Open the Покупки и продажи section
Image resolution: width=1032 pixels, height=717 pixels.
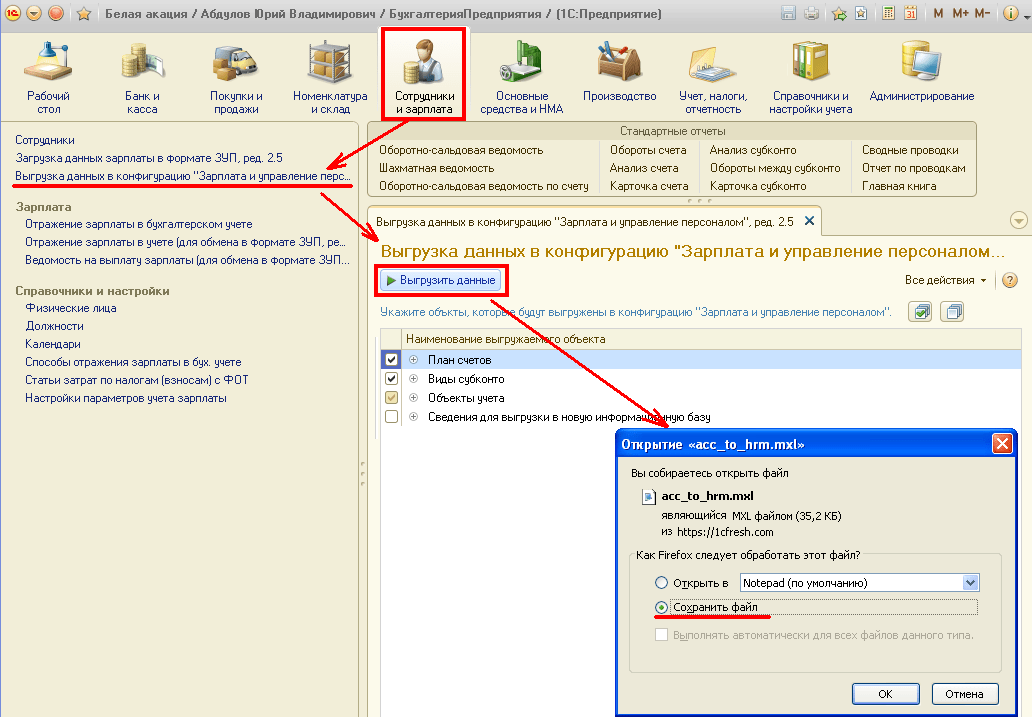[x=236, y=78]
